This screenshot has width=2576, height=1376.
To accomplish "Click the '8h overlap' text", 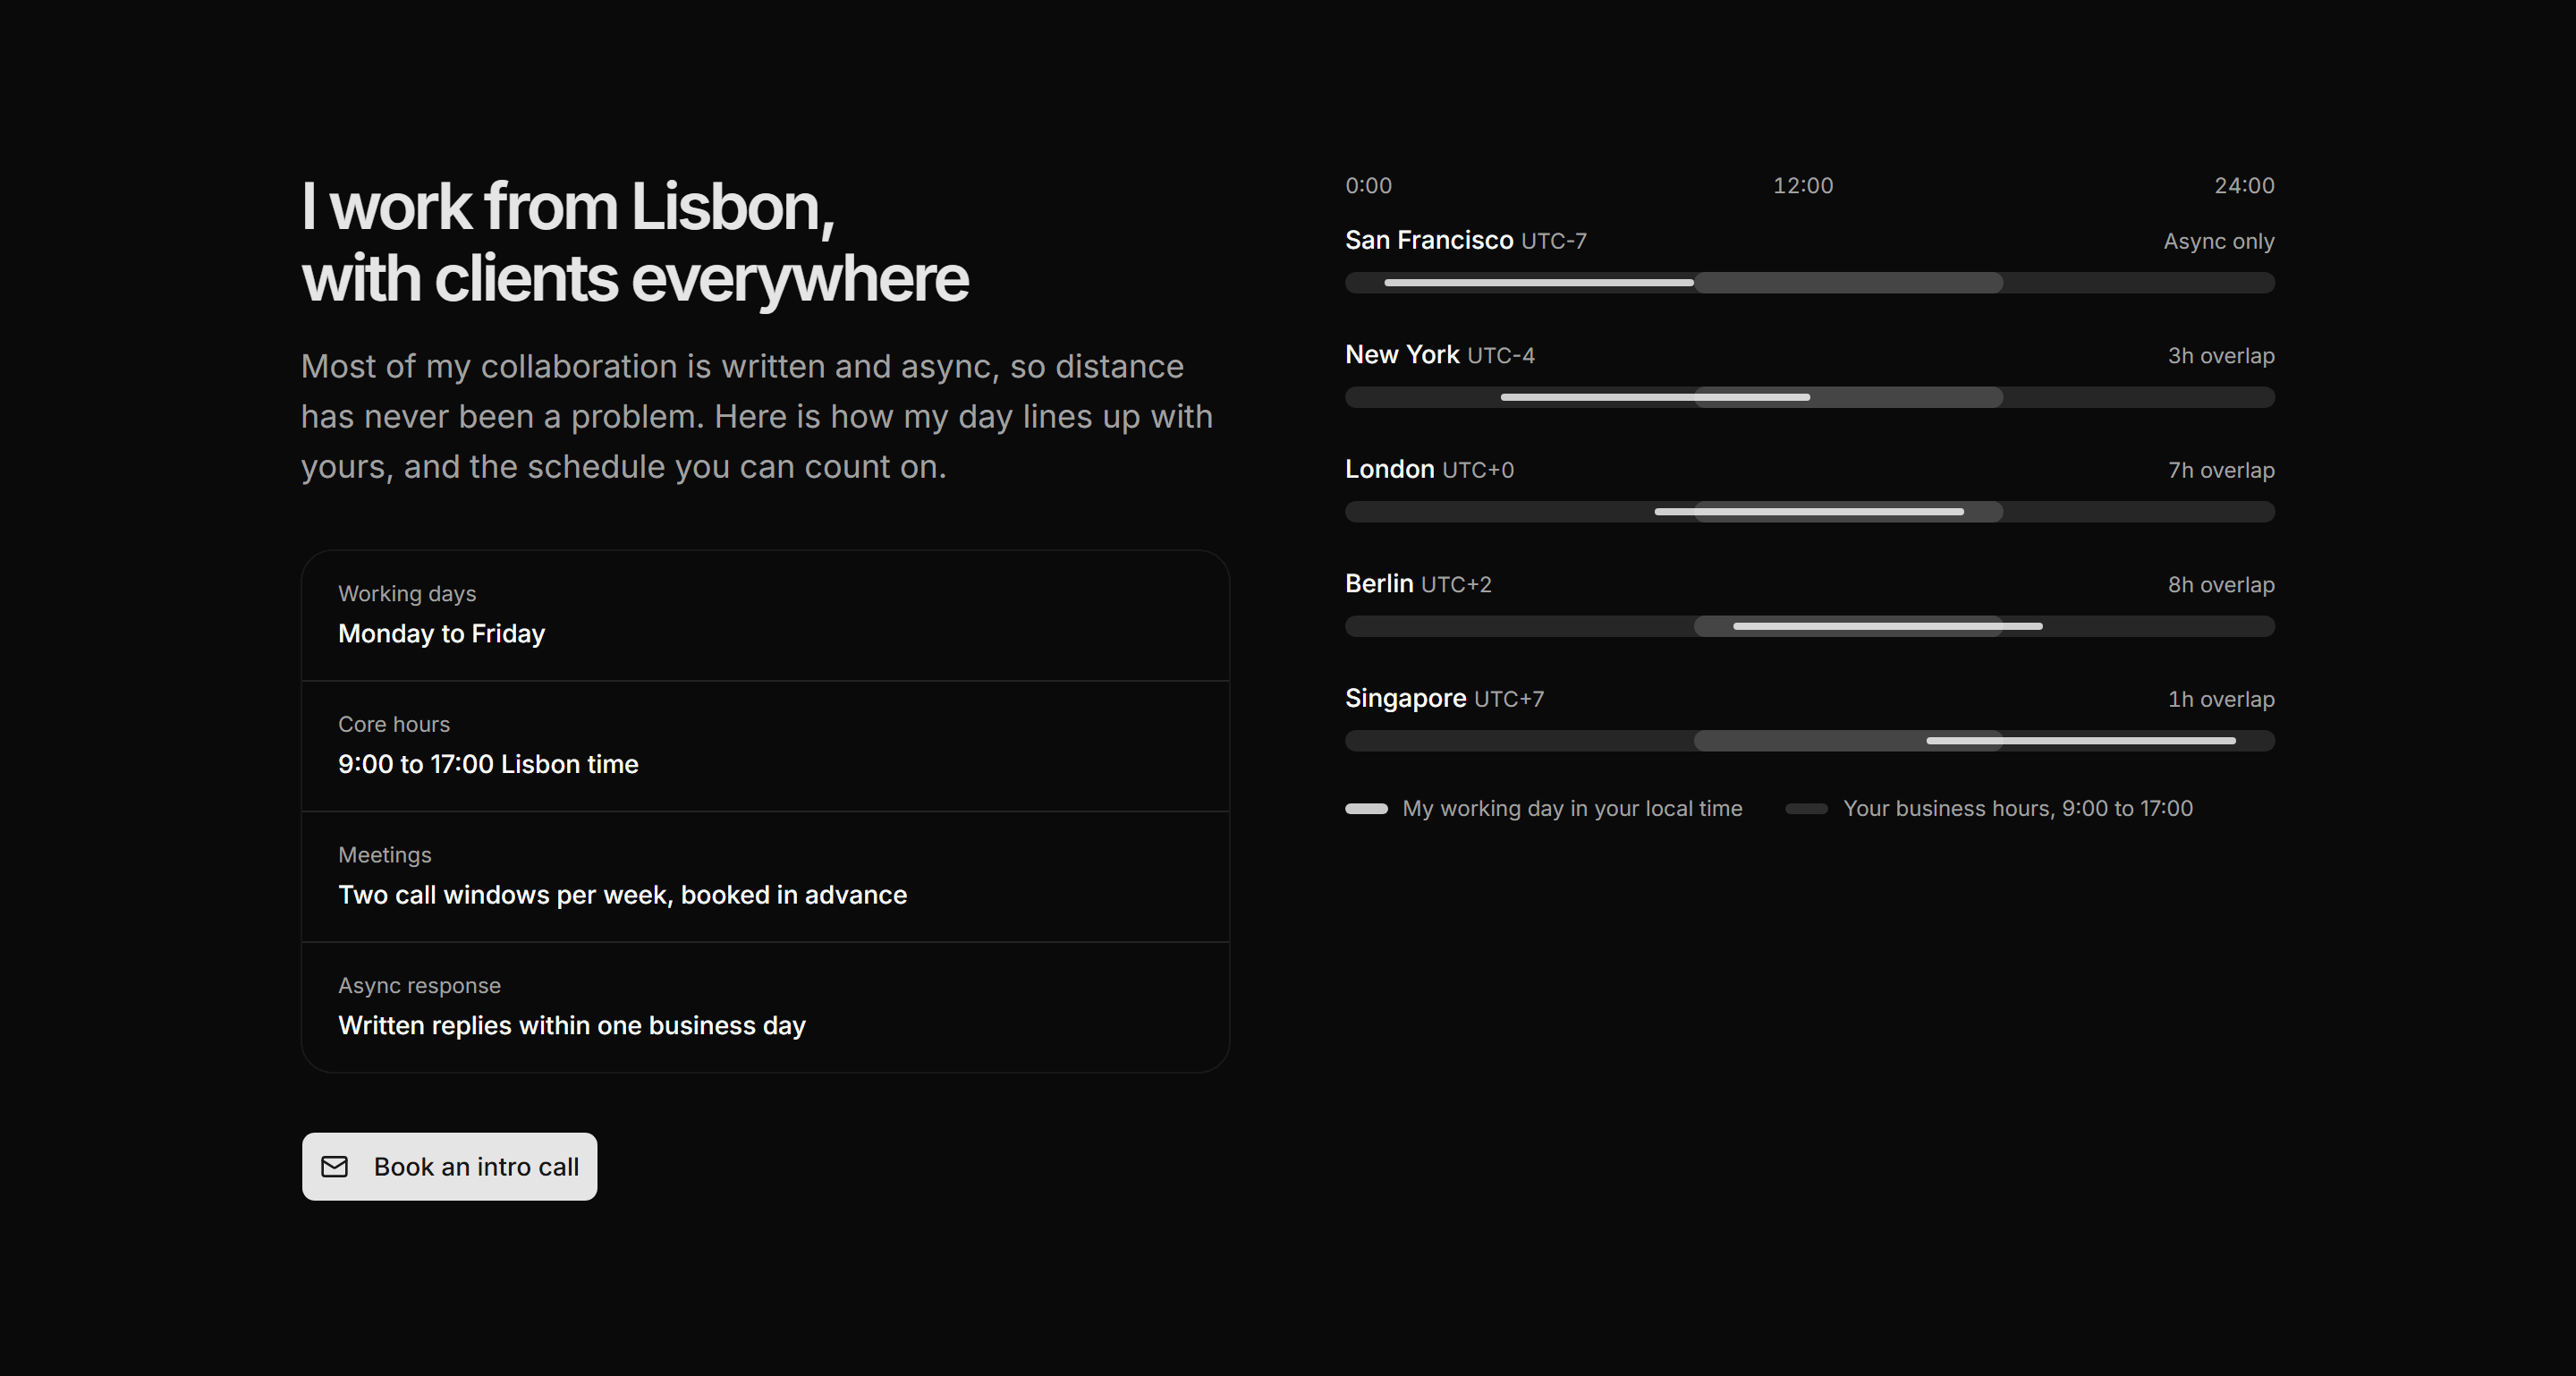I will coord(2221,585).
